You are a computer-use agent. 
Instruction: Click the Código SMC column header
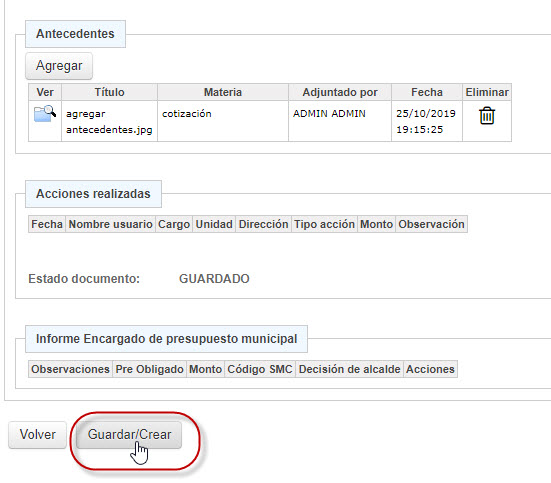coord(260,369)
